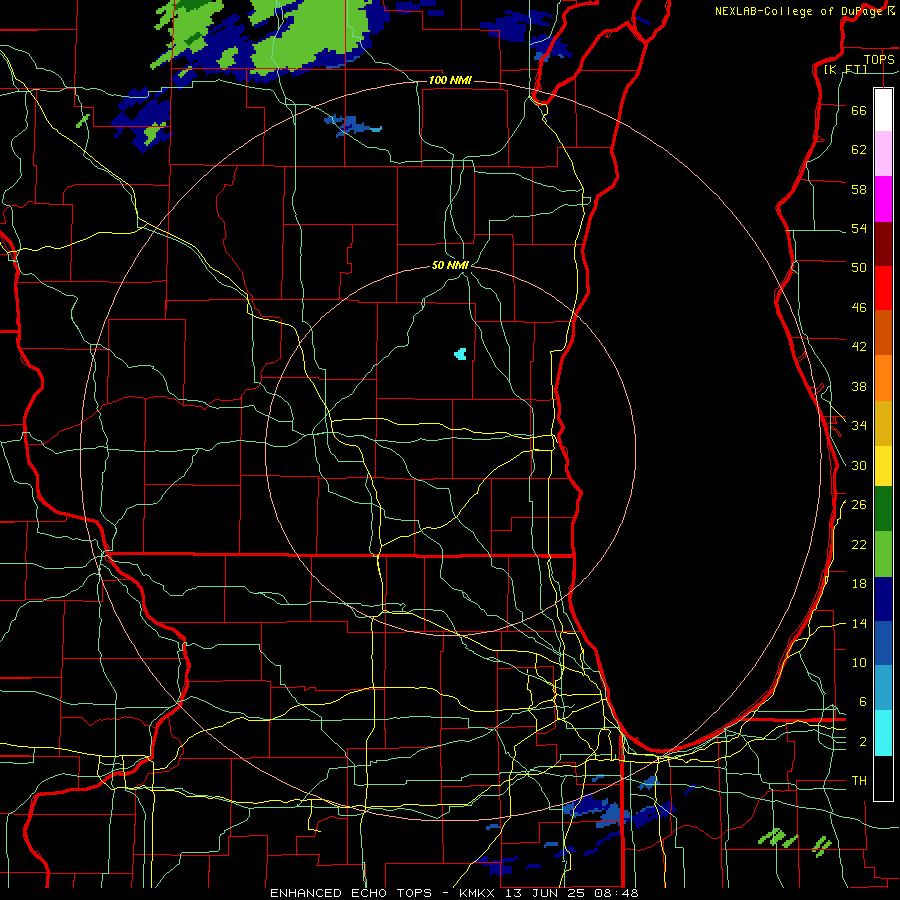Click the TOPS legend title
This screenshot has width=900, height=900.
pyautogui.click(x=879, y=59)
